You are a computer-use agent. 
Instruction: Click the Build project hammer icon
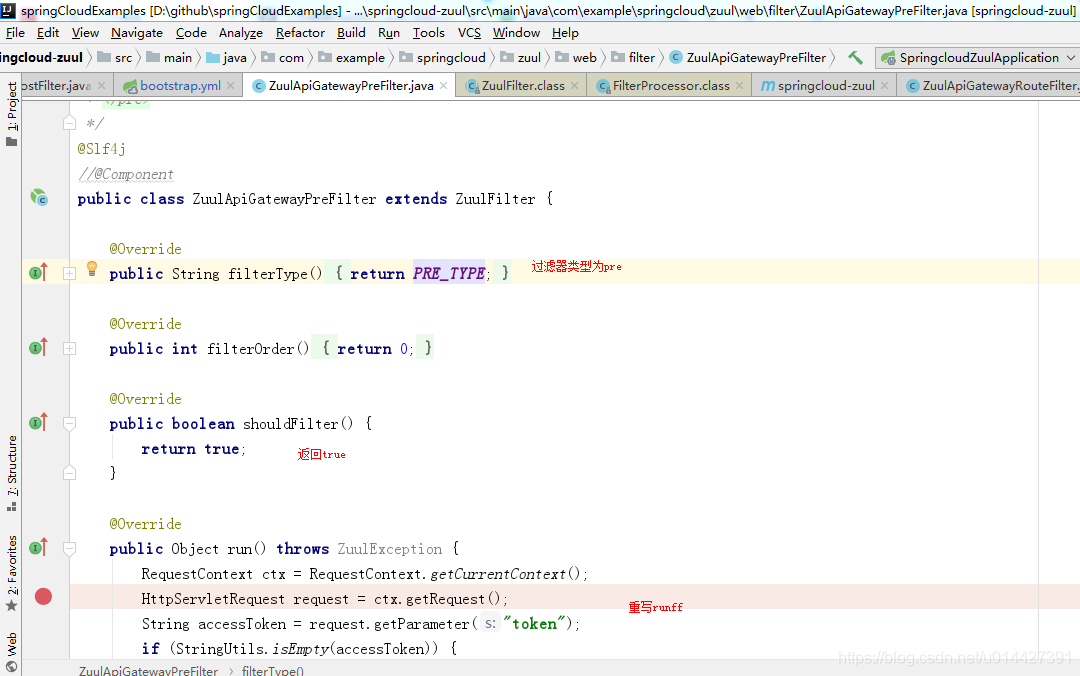(855, 58)
